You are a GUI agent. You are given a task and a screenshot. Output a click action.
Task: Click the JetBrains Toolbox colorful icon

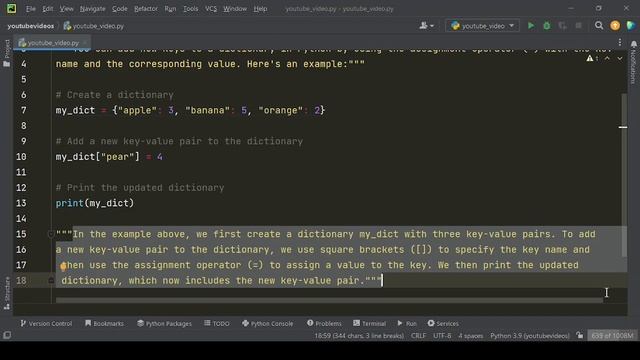pos(631,26)
